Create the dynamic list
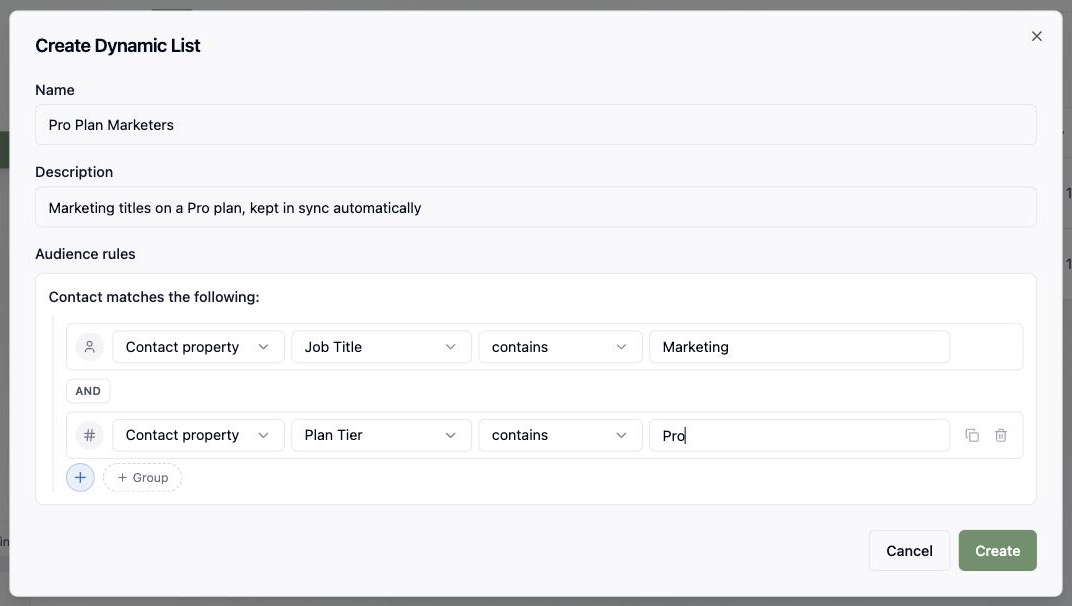The width and height of the screenshot is (1072, 606). point(997,551)
